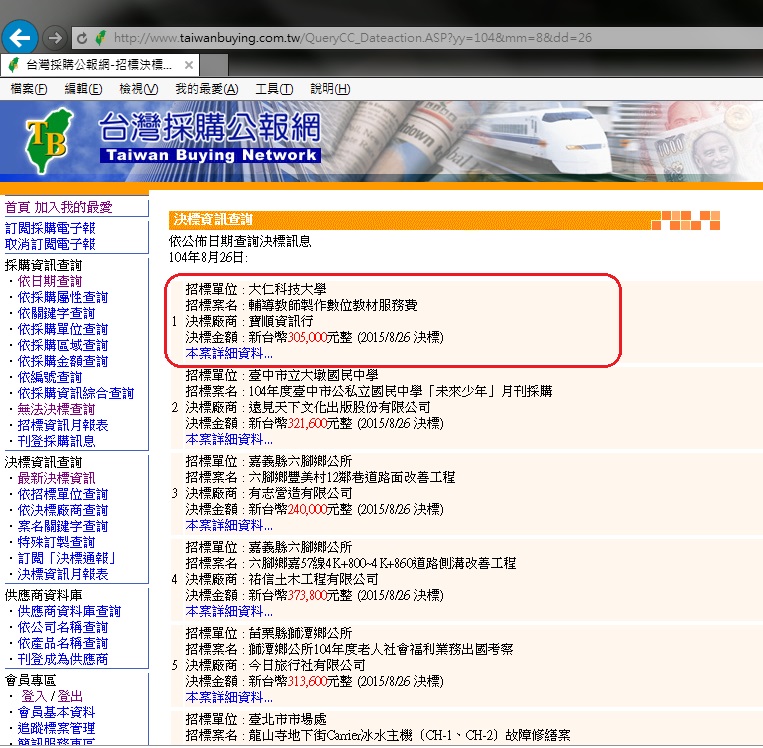This screenshot has height=748, width=763.
Task: Open 本案詳細資料 for 六腳鄉豐美村12鄰巷道 case
Action: pyautogui.click(x=229, y=526)
